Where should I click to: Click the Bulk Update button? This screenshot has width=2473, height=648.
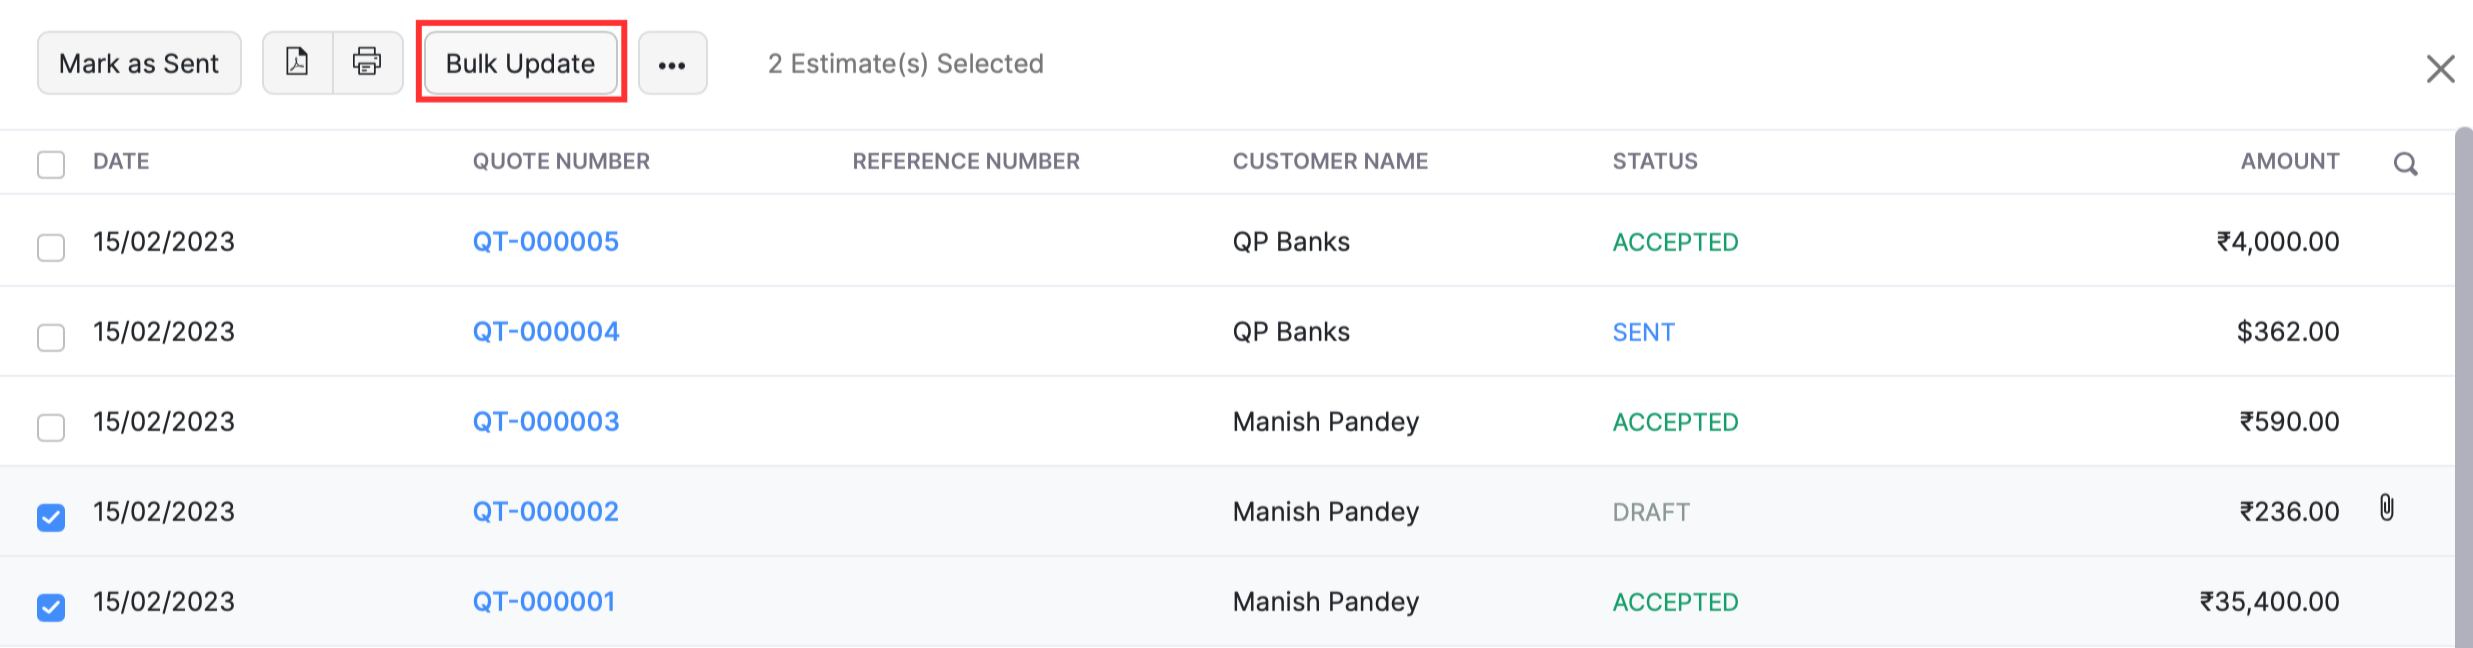[520, 63]
